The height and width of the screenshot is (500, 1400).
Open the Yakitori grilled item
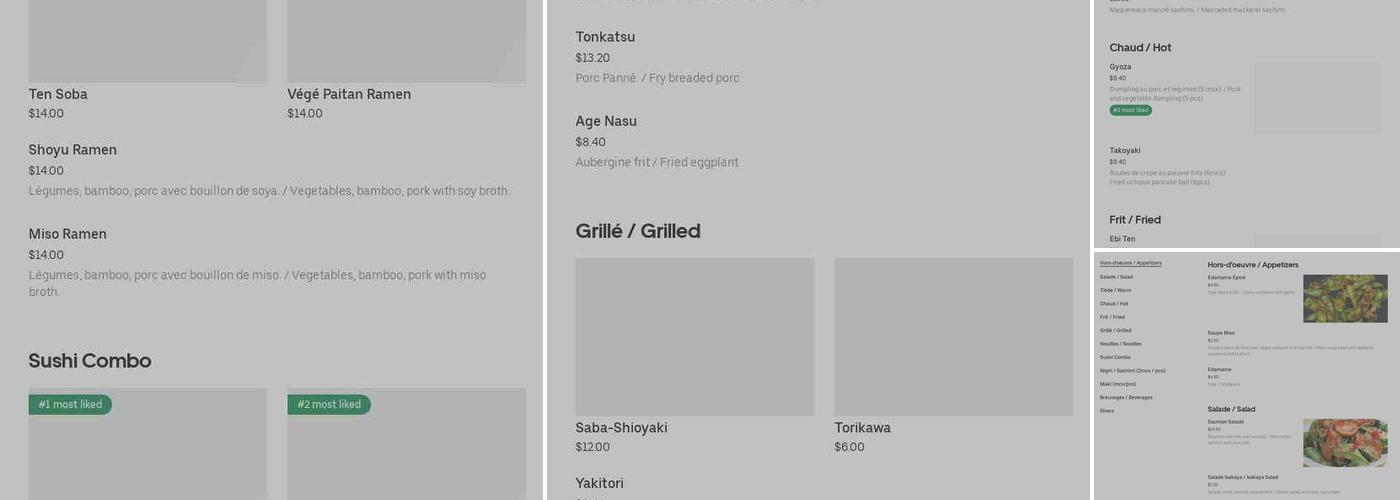pos(599,484)
